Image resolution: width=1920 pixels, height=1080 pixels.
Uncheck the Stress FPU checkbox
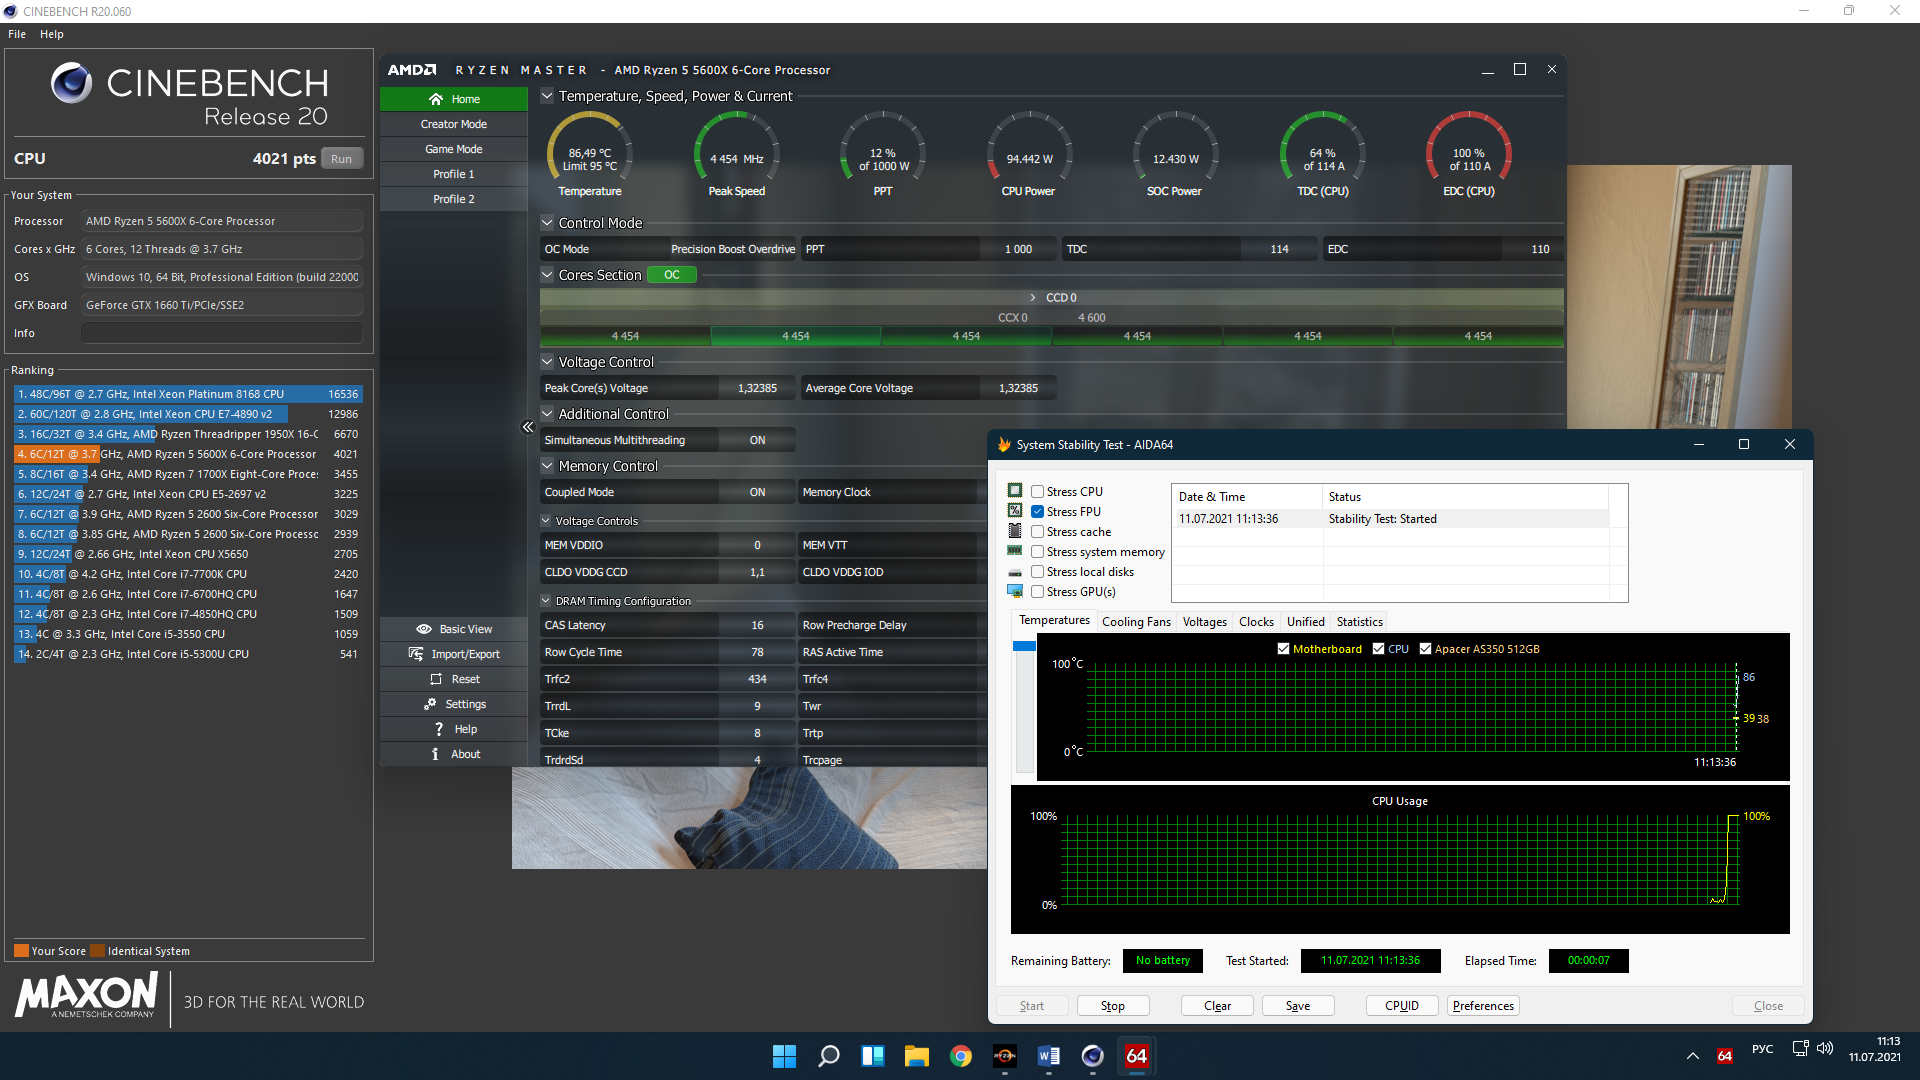tap(1038, 512)
